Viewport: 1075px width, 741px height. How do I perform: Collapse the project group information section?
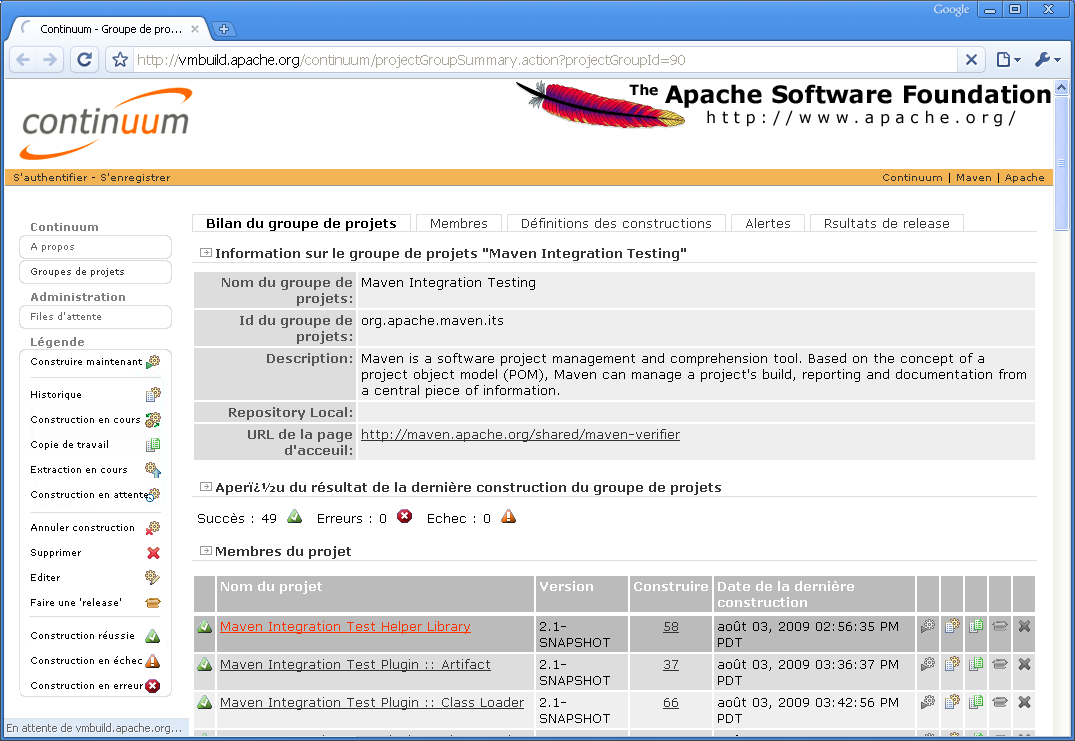pyautogui.click(x=206, y=253)
